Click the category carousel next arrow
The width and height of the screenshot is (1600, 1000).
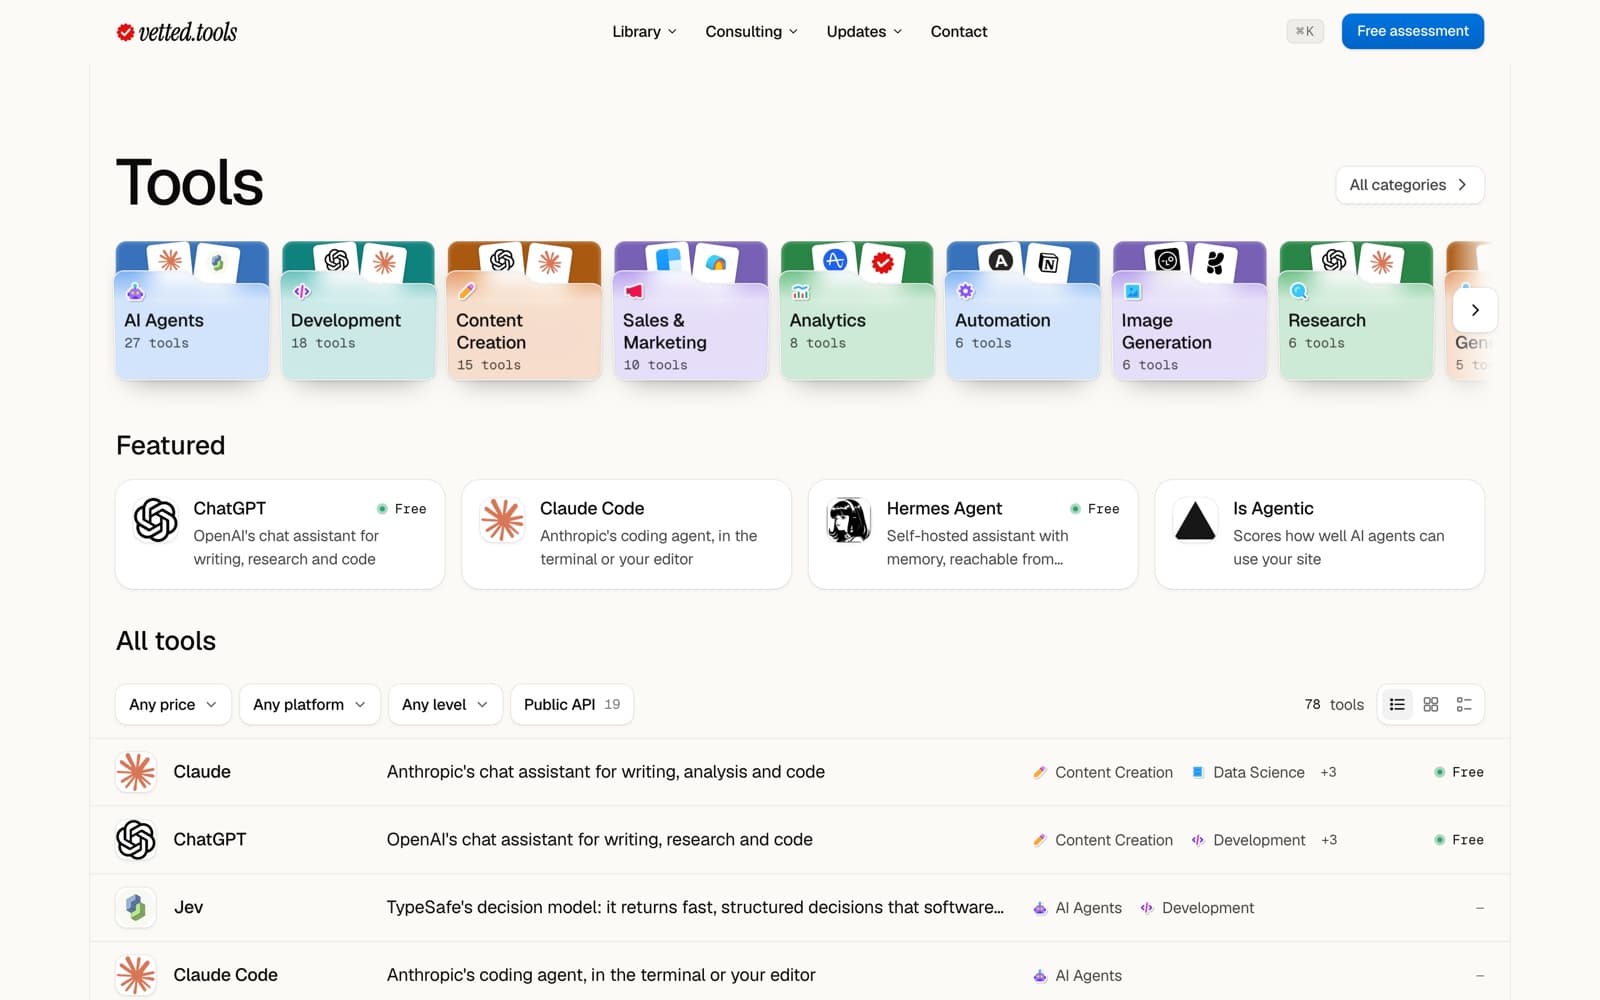coord(1475,310)
